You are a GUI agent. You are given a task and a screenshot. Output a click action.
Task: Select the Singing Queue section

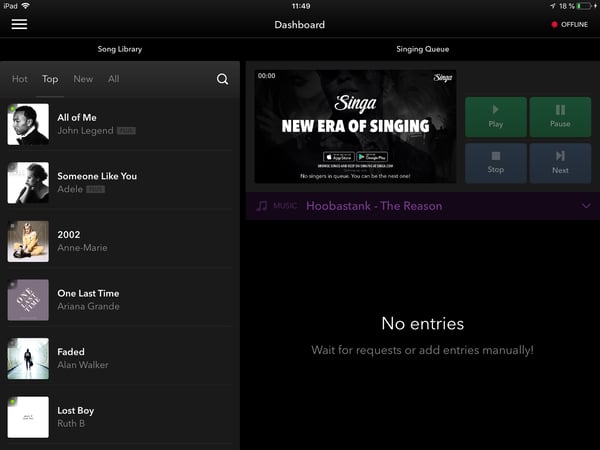(x=422, y=49)
